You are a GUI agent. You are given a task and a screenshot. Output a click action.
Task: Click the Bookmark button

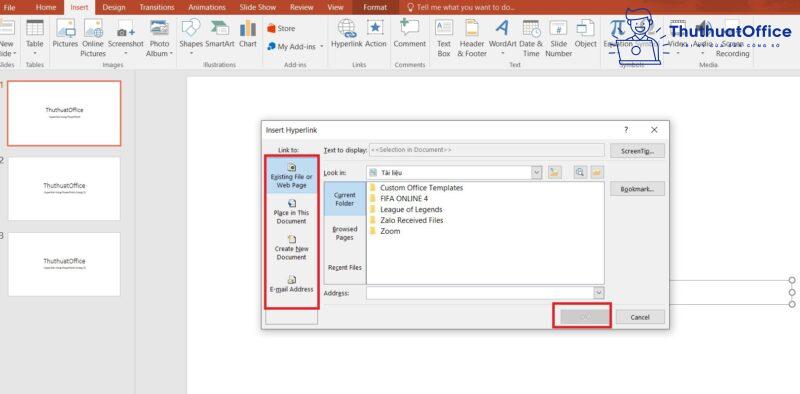point(637,189)
